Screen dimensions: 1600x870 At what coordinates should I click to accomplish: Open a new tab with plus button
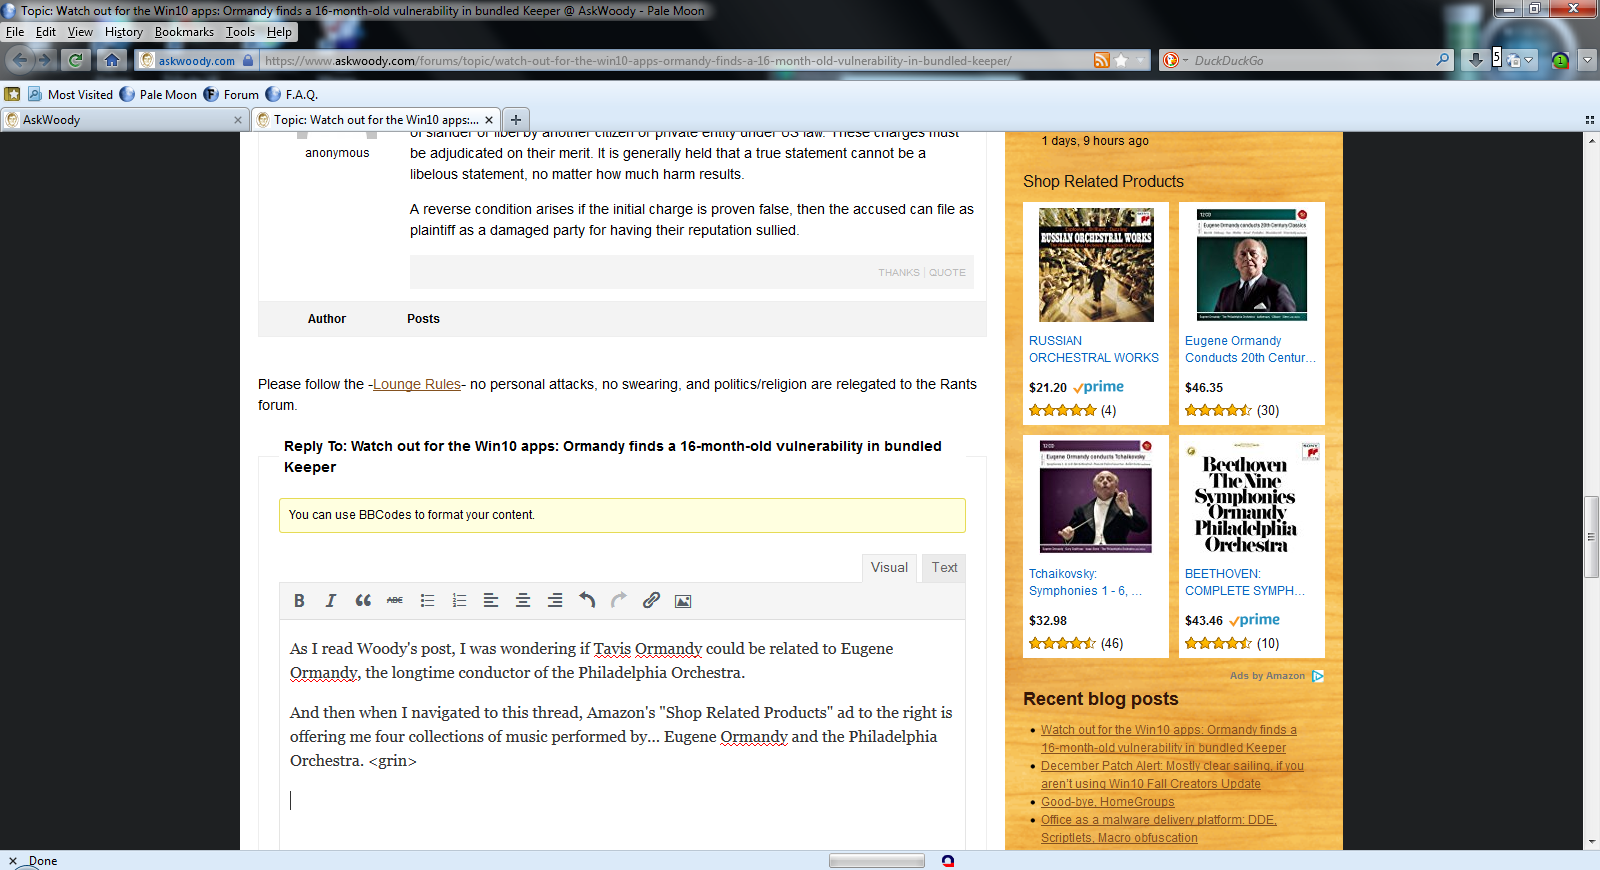point(516,120)
